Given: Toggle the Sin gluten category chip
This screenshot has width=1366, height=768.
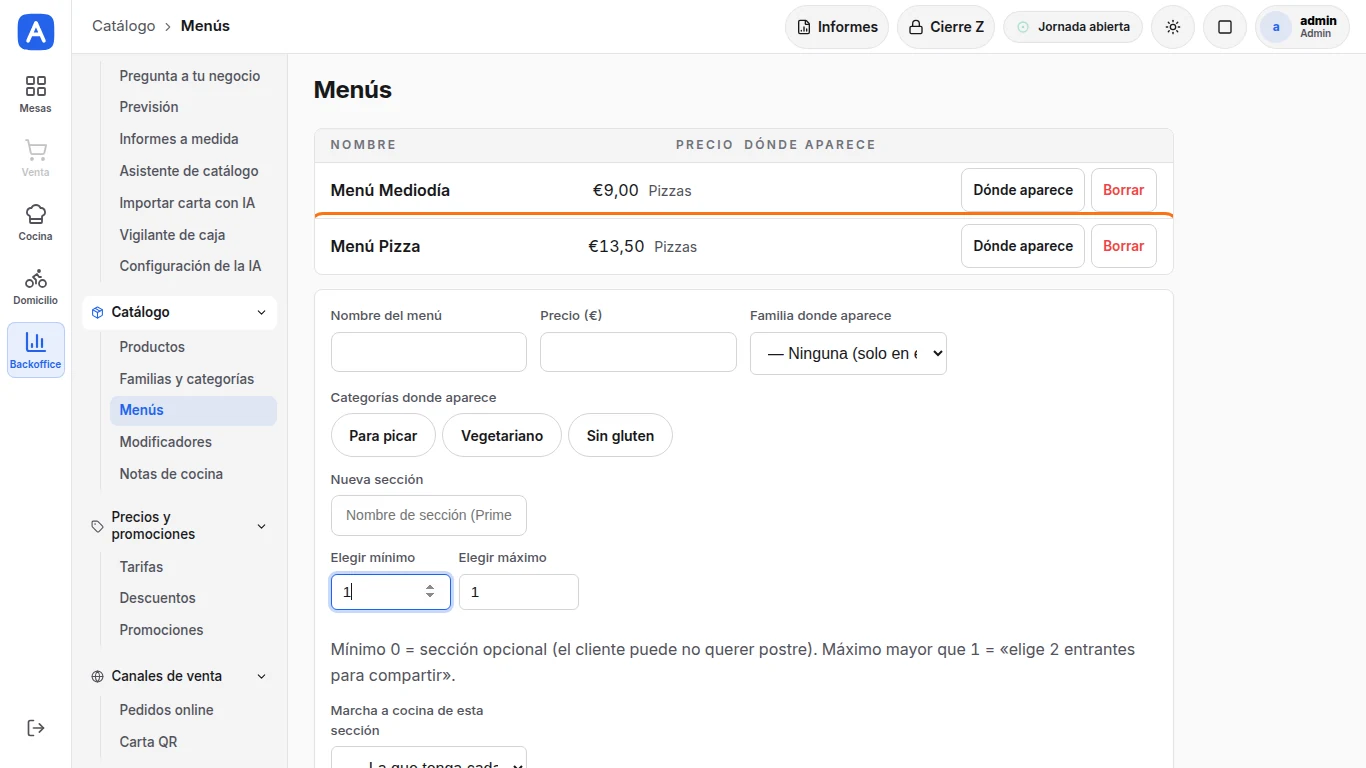Looking at the screenshot, I should pyautogui.click(x=620, y=436).
